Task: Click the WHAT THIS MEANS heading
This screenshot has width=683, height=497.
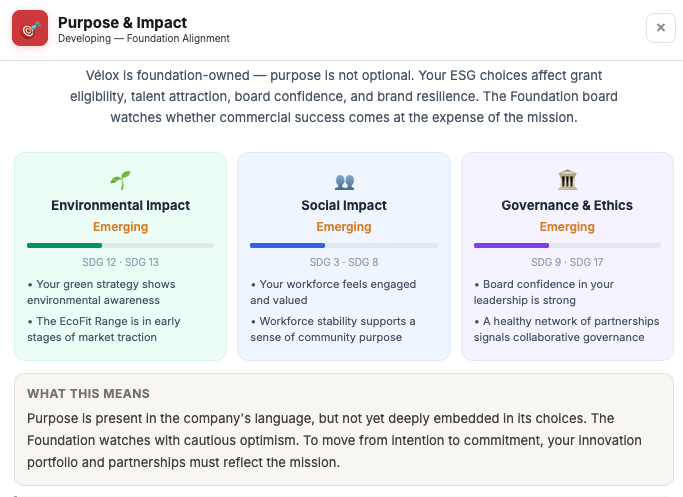Action: coord(88,393)
